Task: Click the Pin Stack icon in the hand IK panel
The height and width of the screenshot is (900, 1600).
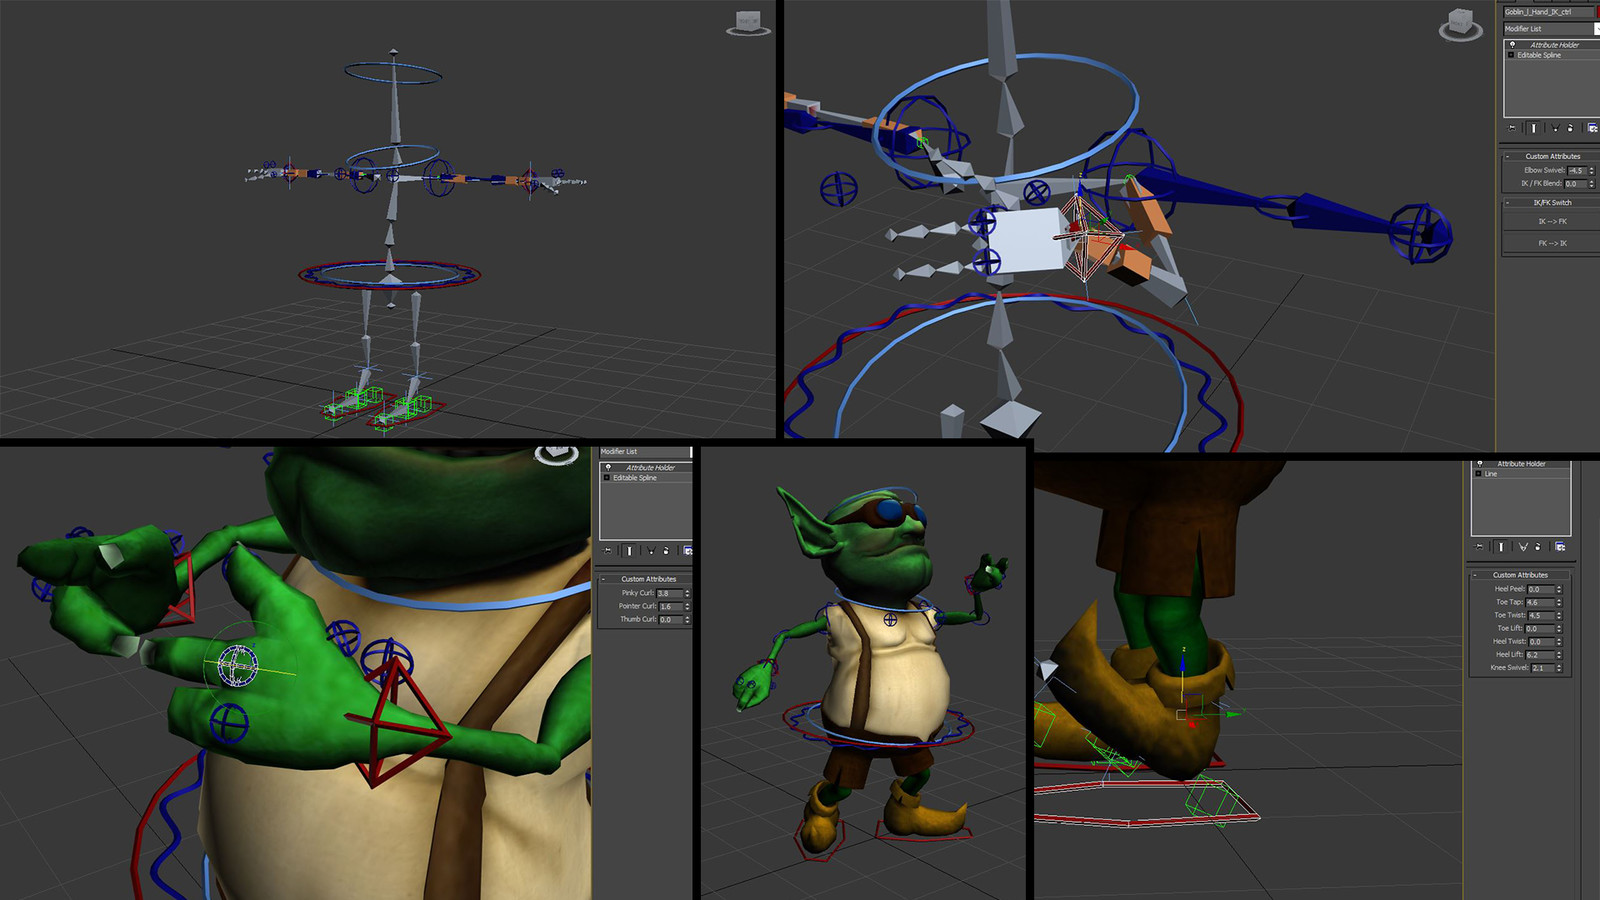Action: point(1512,128)
